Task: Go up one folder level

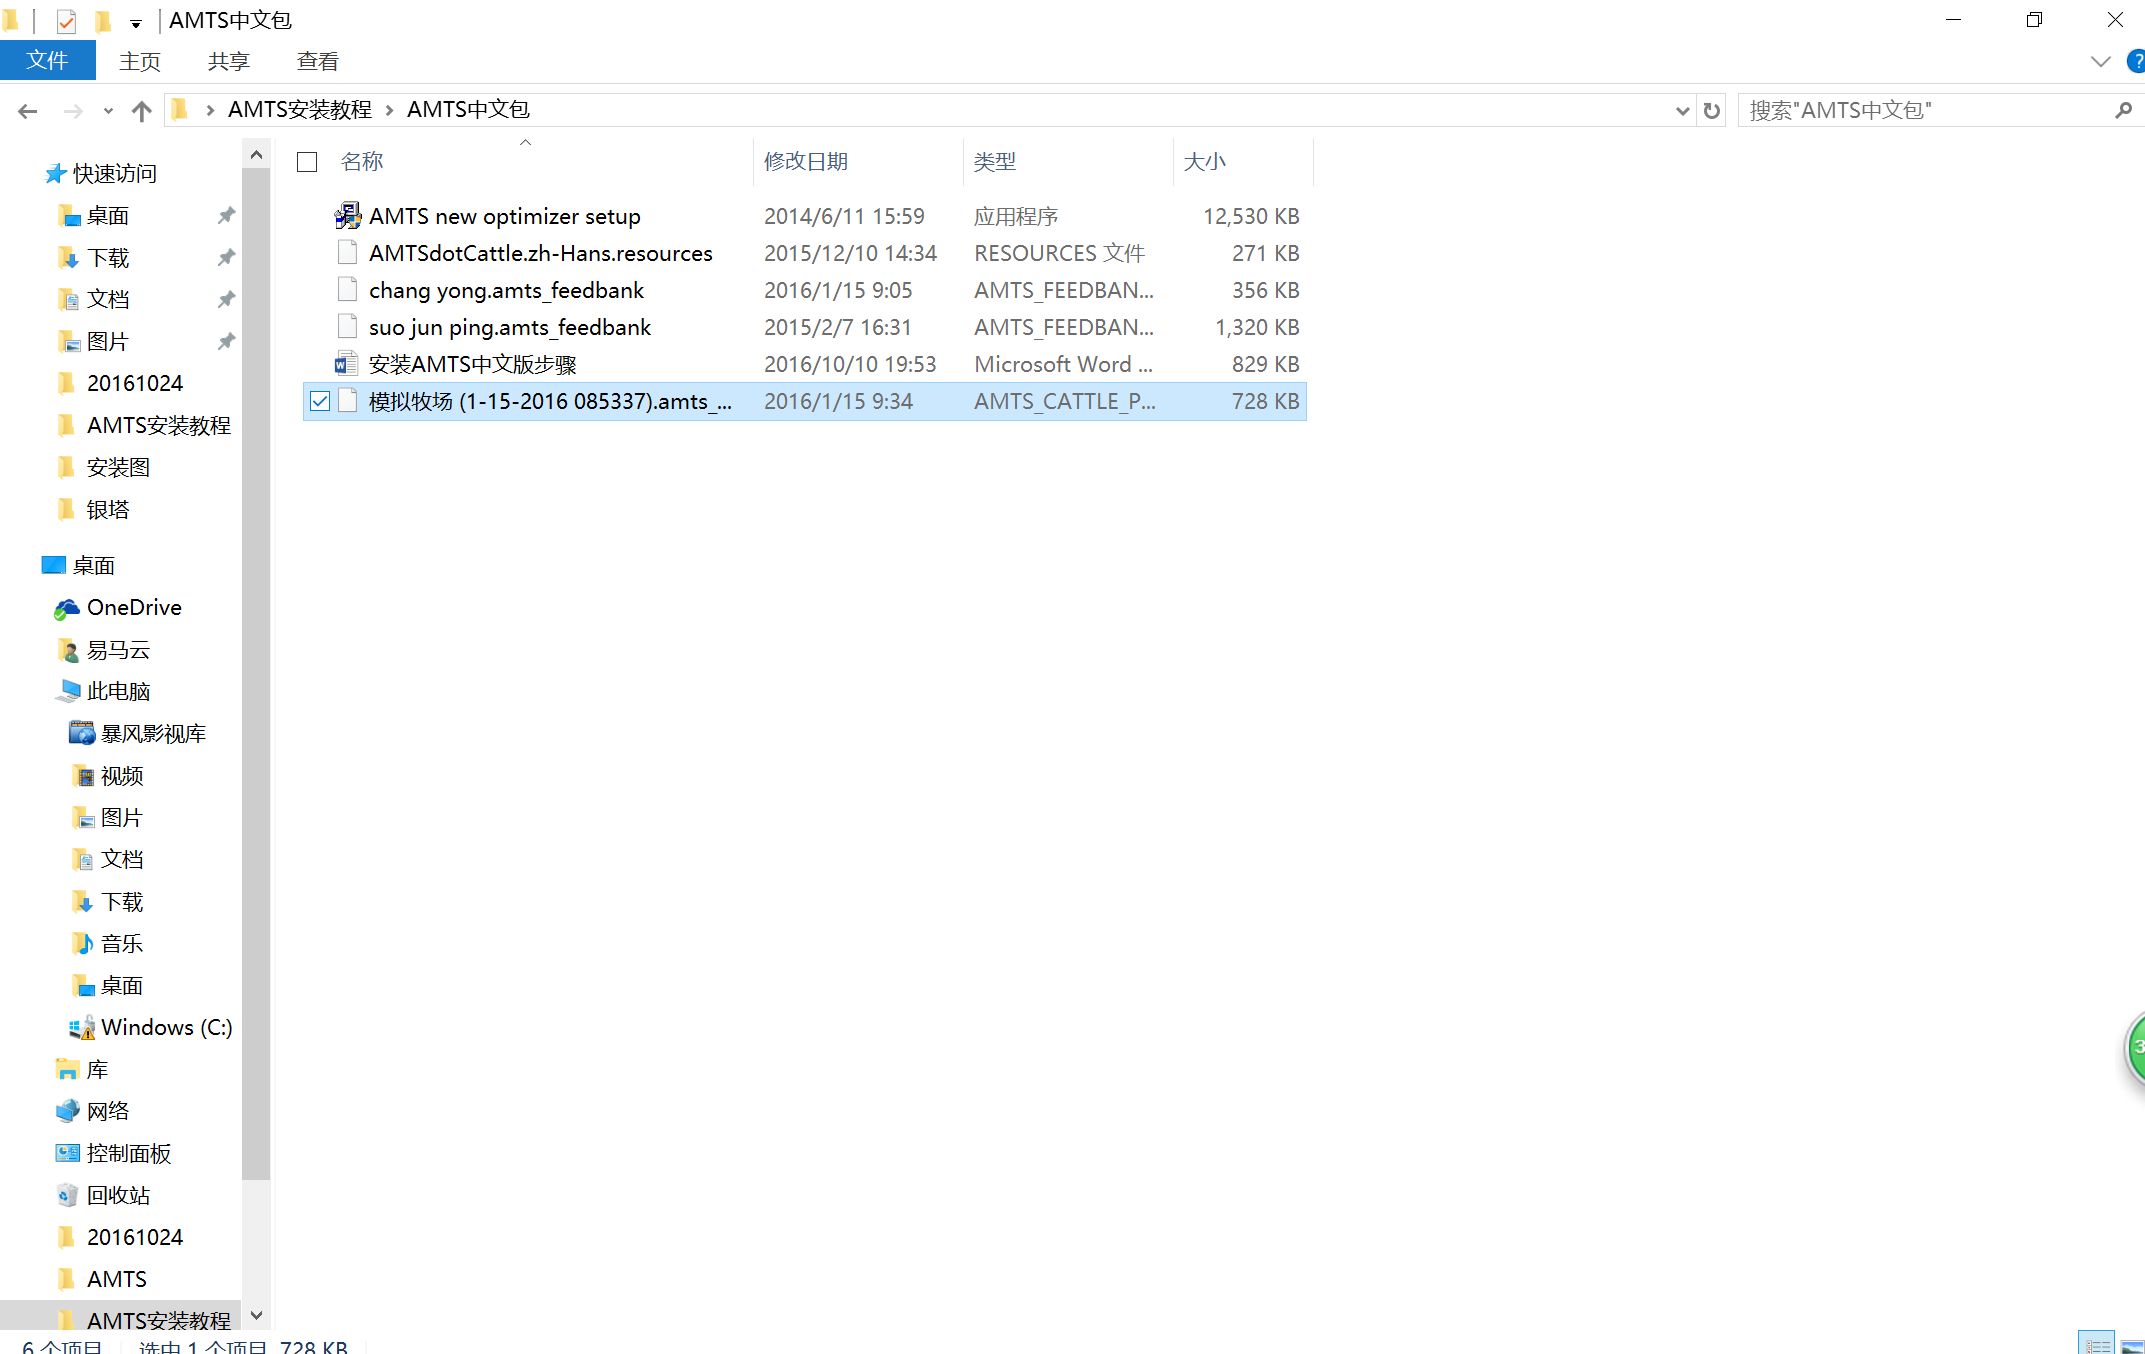Action: tap(141, 110)
